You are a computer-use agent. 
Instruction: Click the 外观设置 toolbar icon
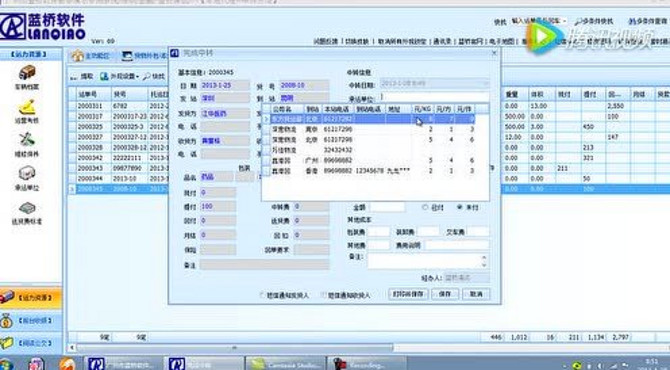[104, 76]
